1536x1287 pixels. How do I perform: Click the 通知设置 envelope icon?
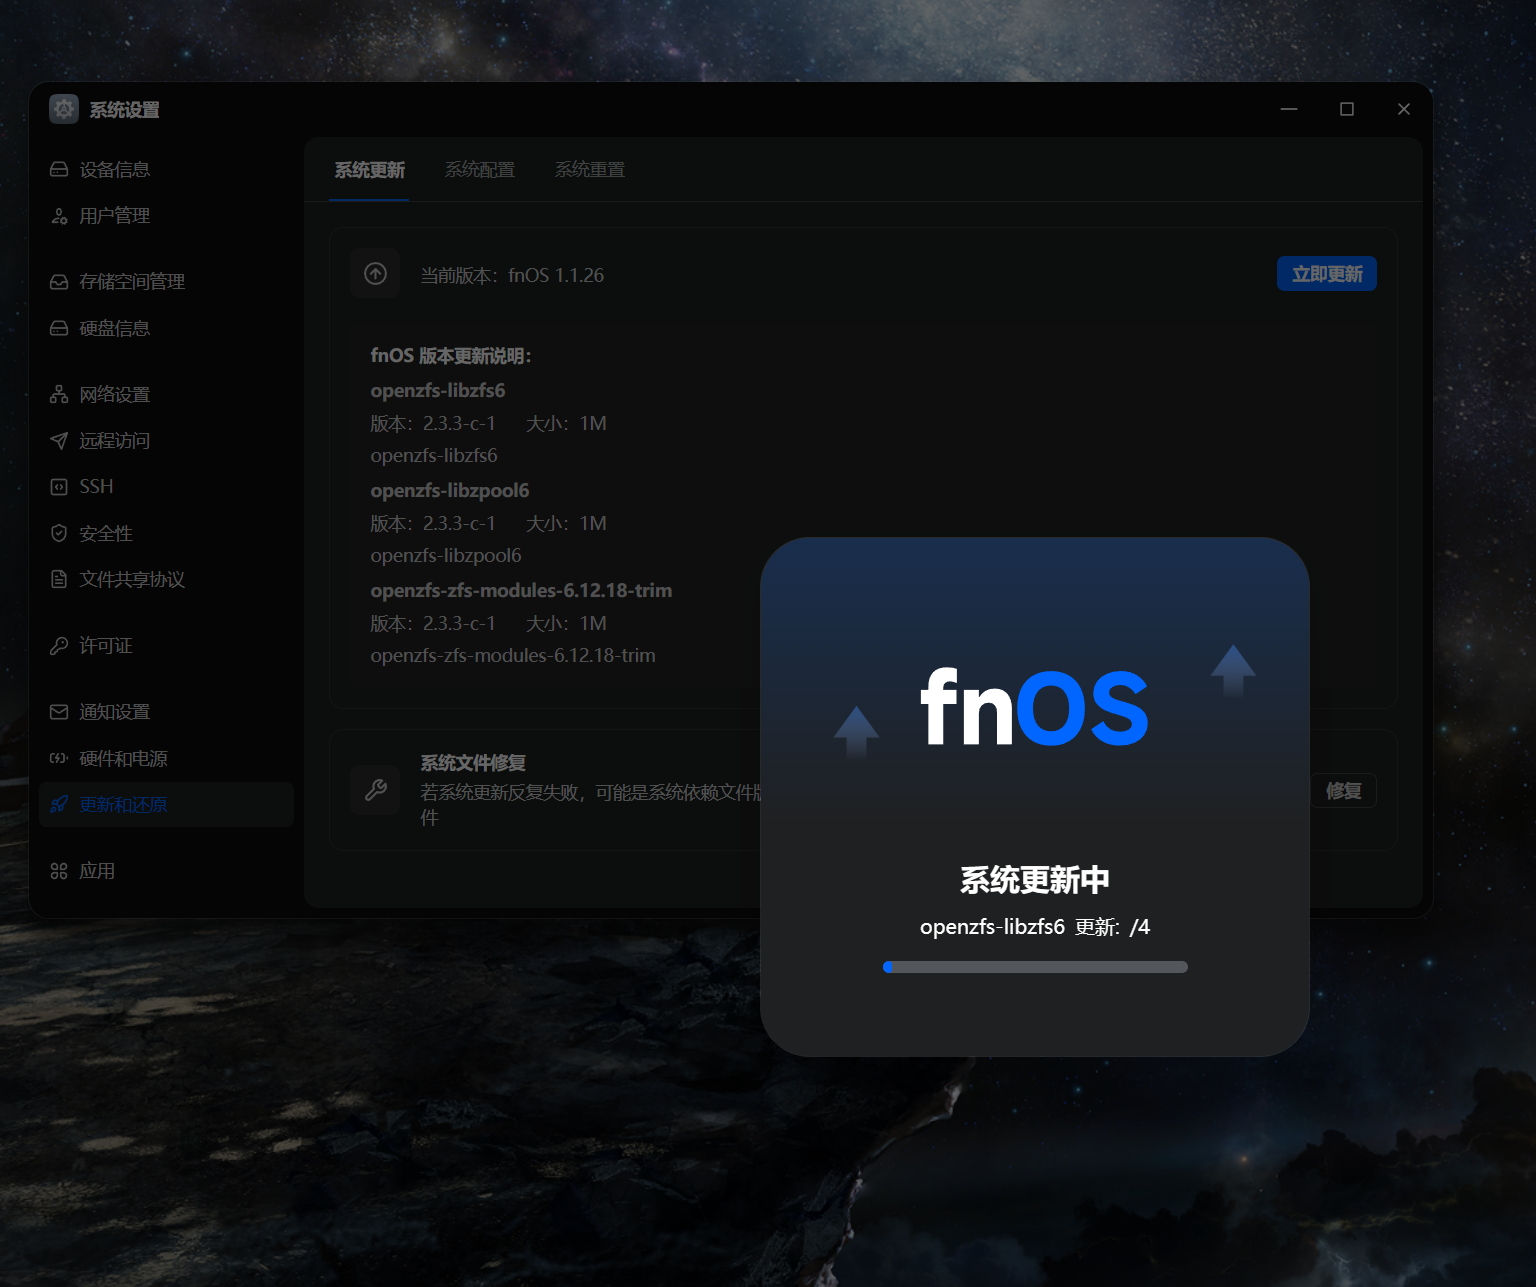pos(59,712)
